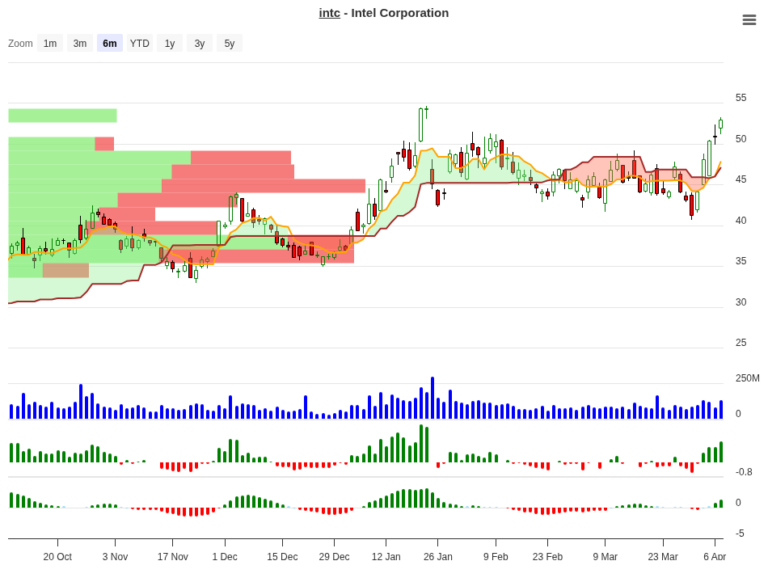Set zoom range to 1m
Image resolution: width=768 pixels, height=582 pixels.
[x=50, y=43]
